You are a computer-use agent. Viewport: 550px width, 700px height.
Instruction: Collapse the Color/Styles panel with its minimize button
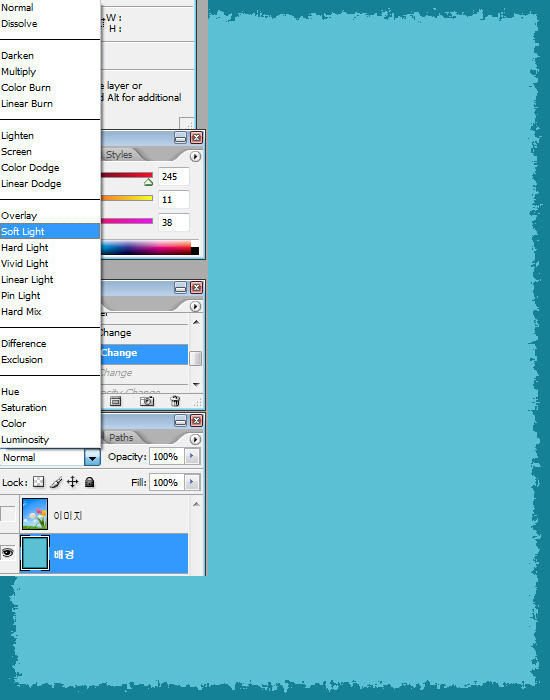[180, 138]
